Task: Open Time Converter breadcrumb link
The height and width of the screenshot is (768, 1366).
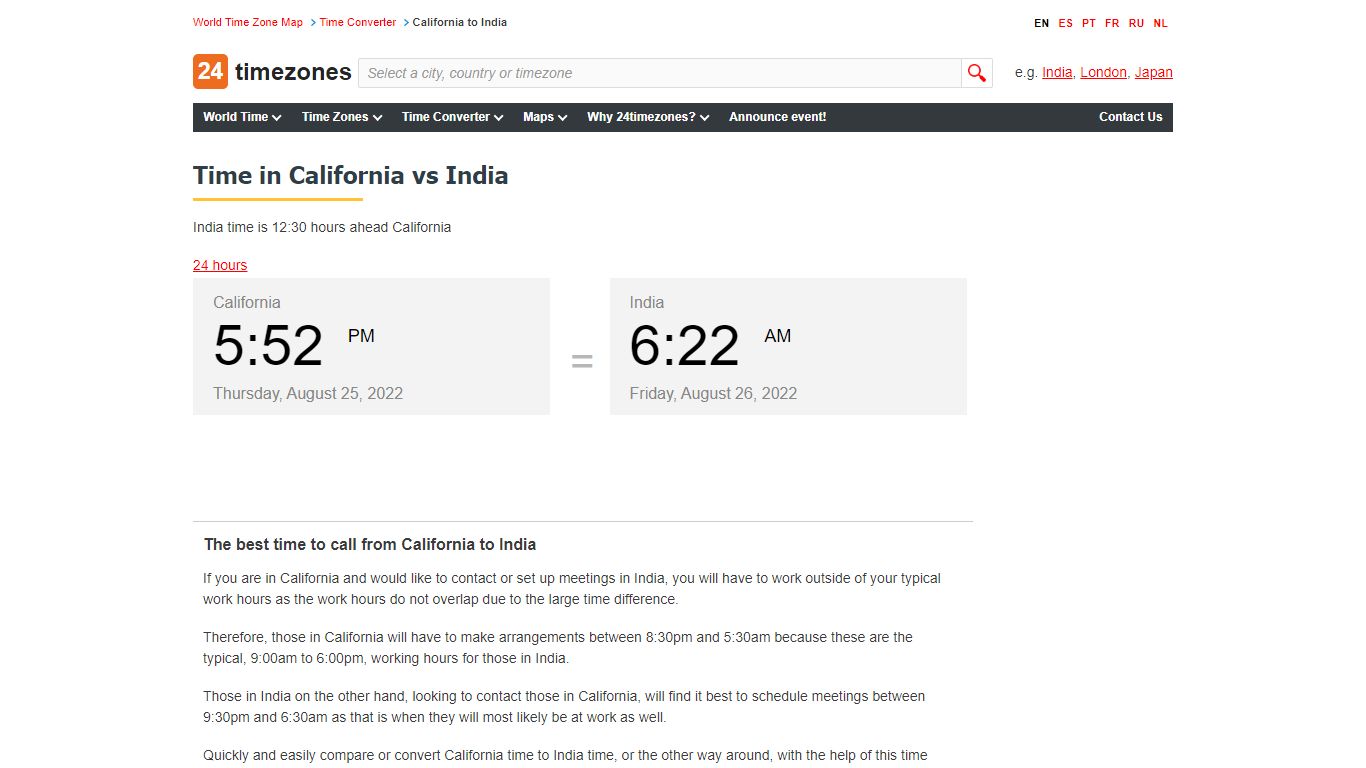Action: (x=358, y=22)
